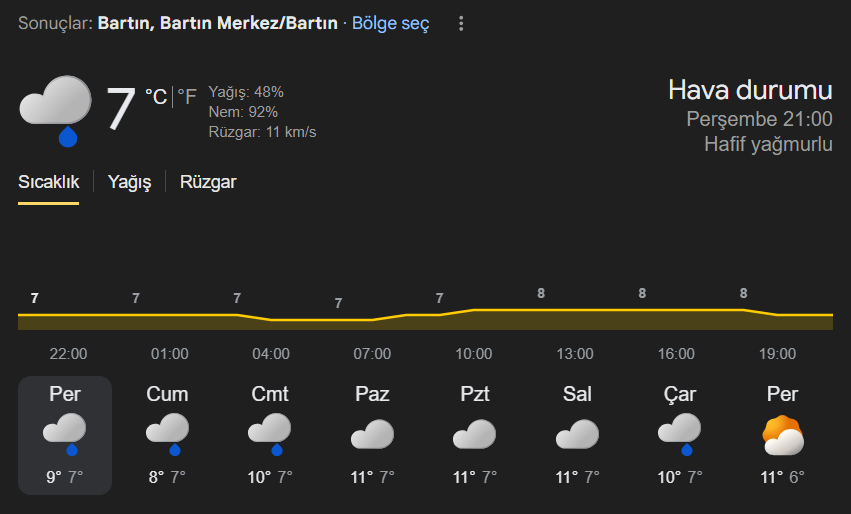Click Salı cloudy forecast icon
Screen dimensions: 851x514
pos(577,435)
